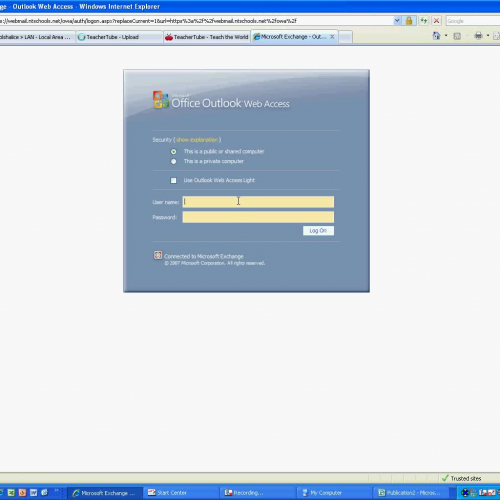500x500 pixels.
Task: Click the Print icon in command bar
Action: click(x=478, y=36)
